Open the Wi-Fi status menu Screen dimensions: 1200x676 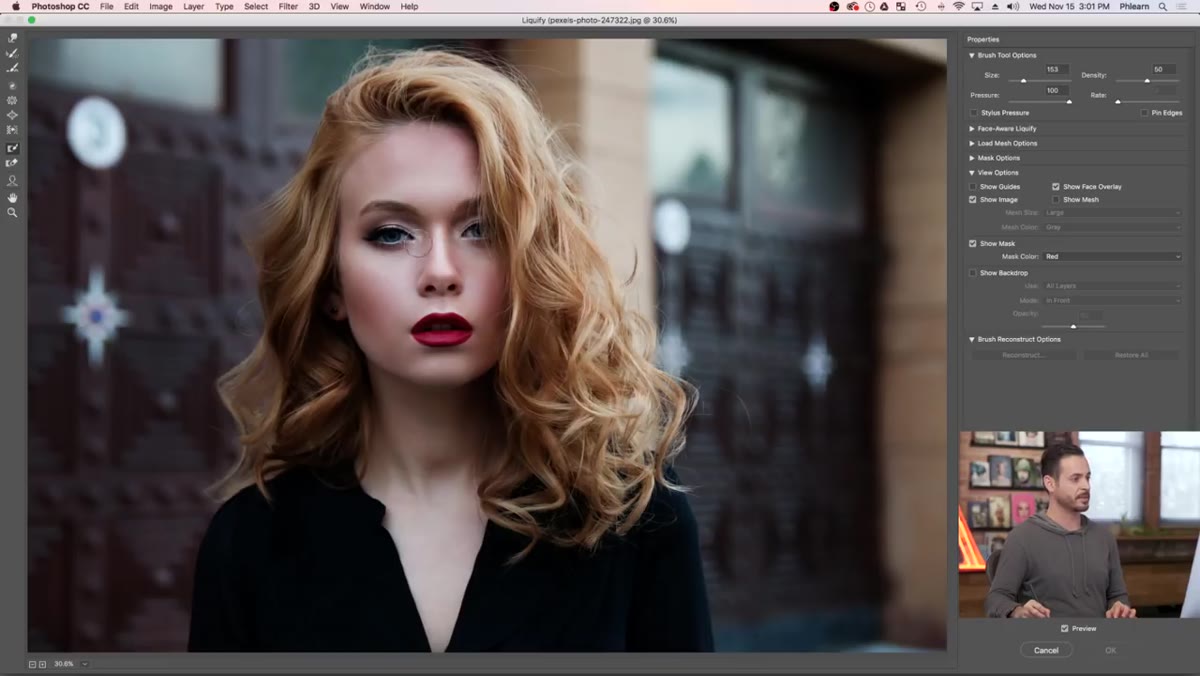pyautogui.click(x=958, y=6)
